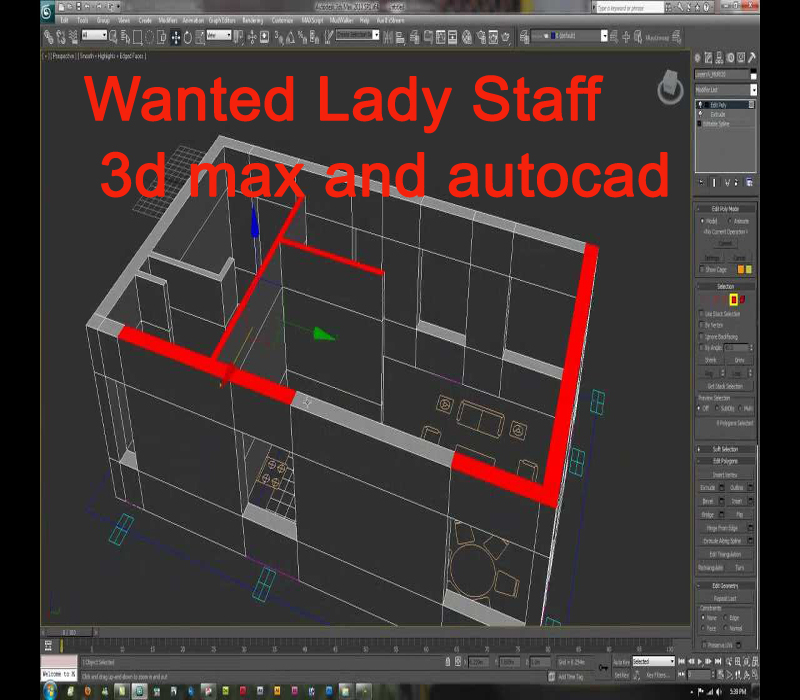Select Edge constraint radio button
The image size is (800, 700).
coord(727,617)
